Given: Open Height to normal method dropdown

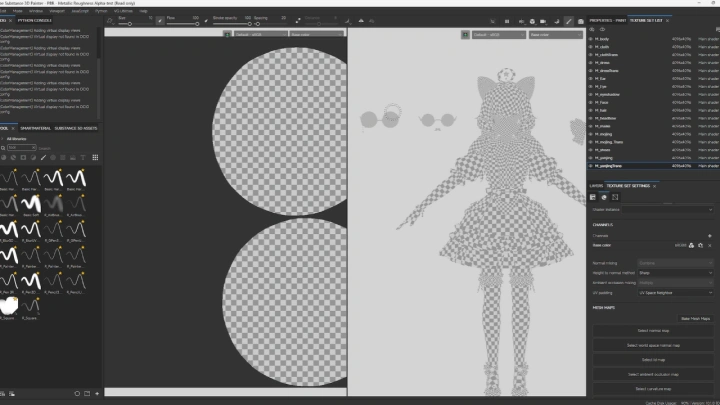Looking at the screenshot, I should (675, 273).
